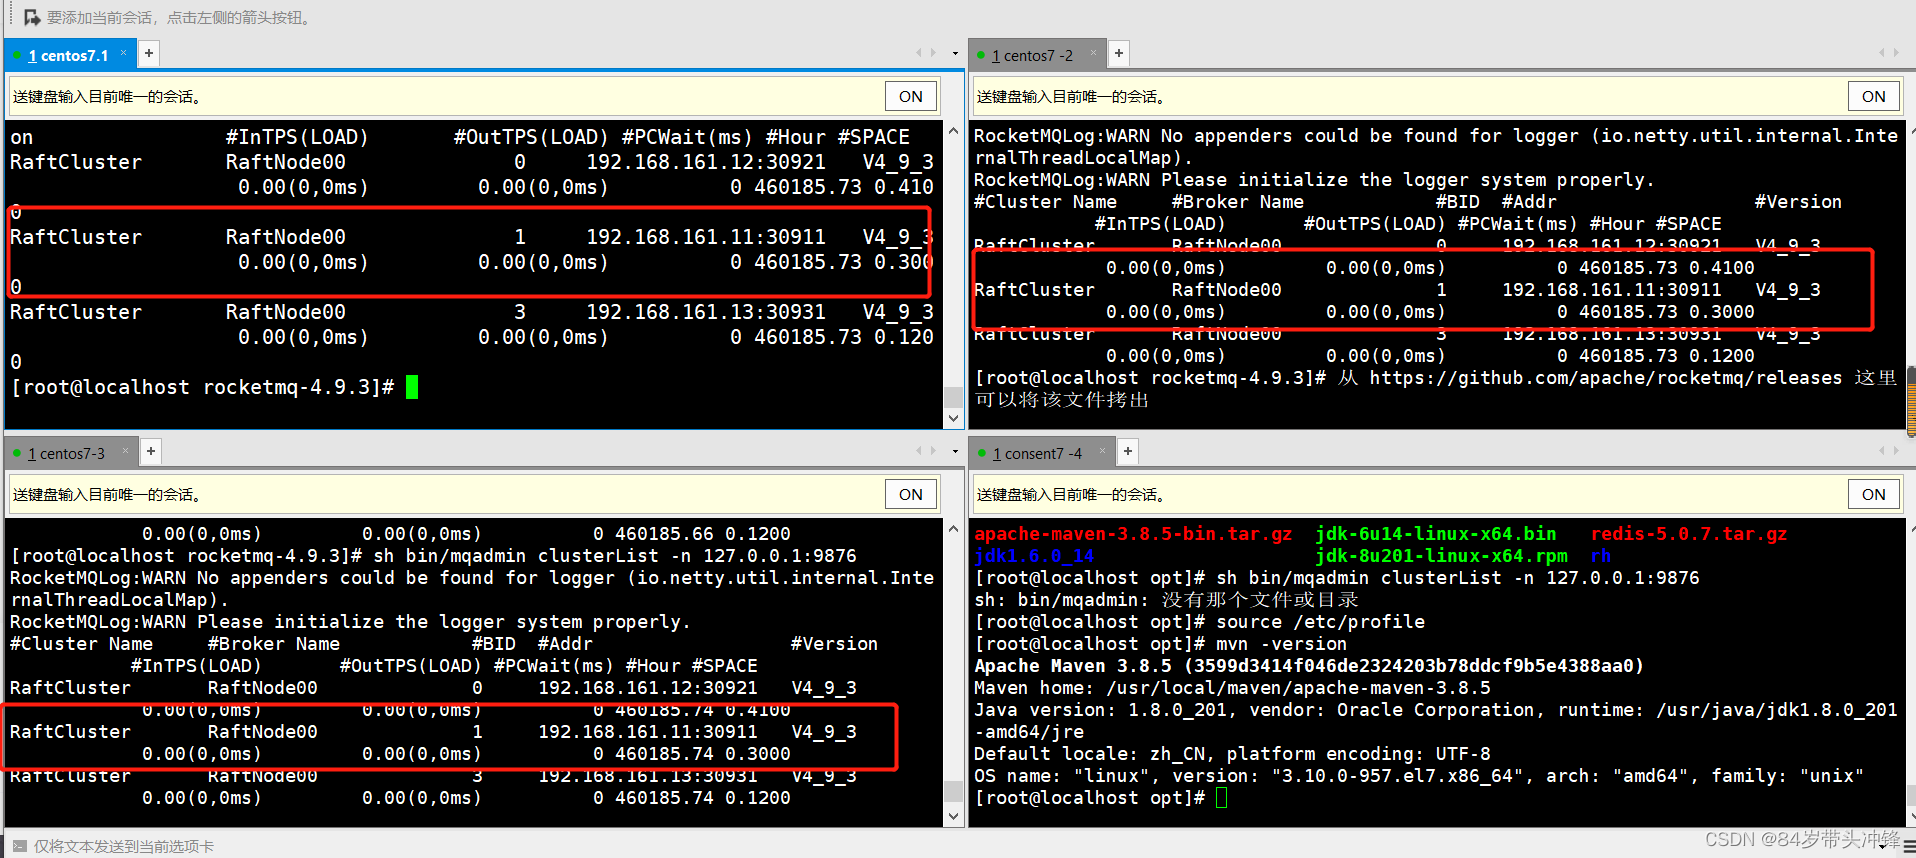Click '#Version' column header in centos7 -2 pane
The width and height of the screenshot is (1916, 858).
coord(1798,202)
